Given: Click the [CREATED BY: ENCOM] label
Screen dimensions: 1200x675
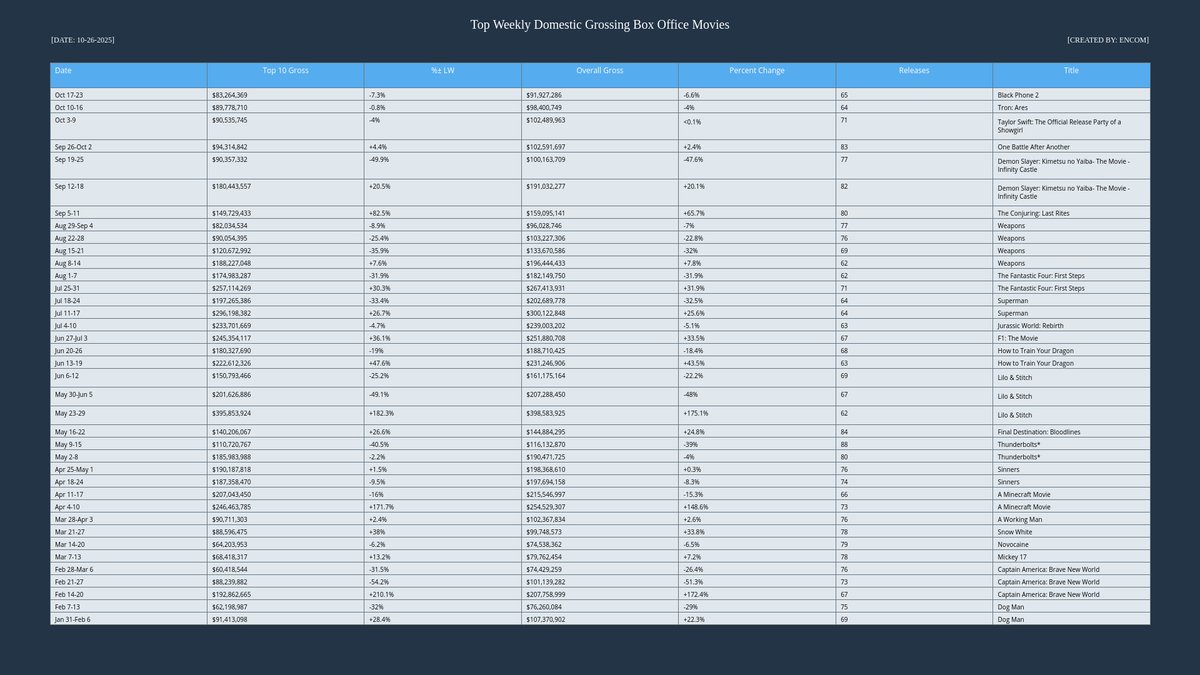Looking at the screenshot, I should coord(1108,40).
